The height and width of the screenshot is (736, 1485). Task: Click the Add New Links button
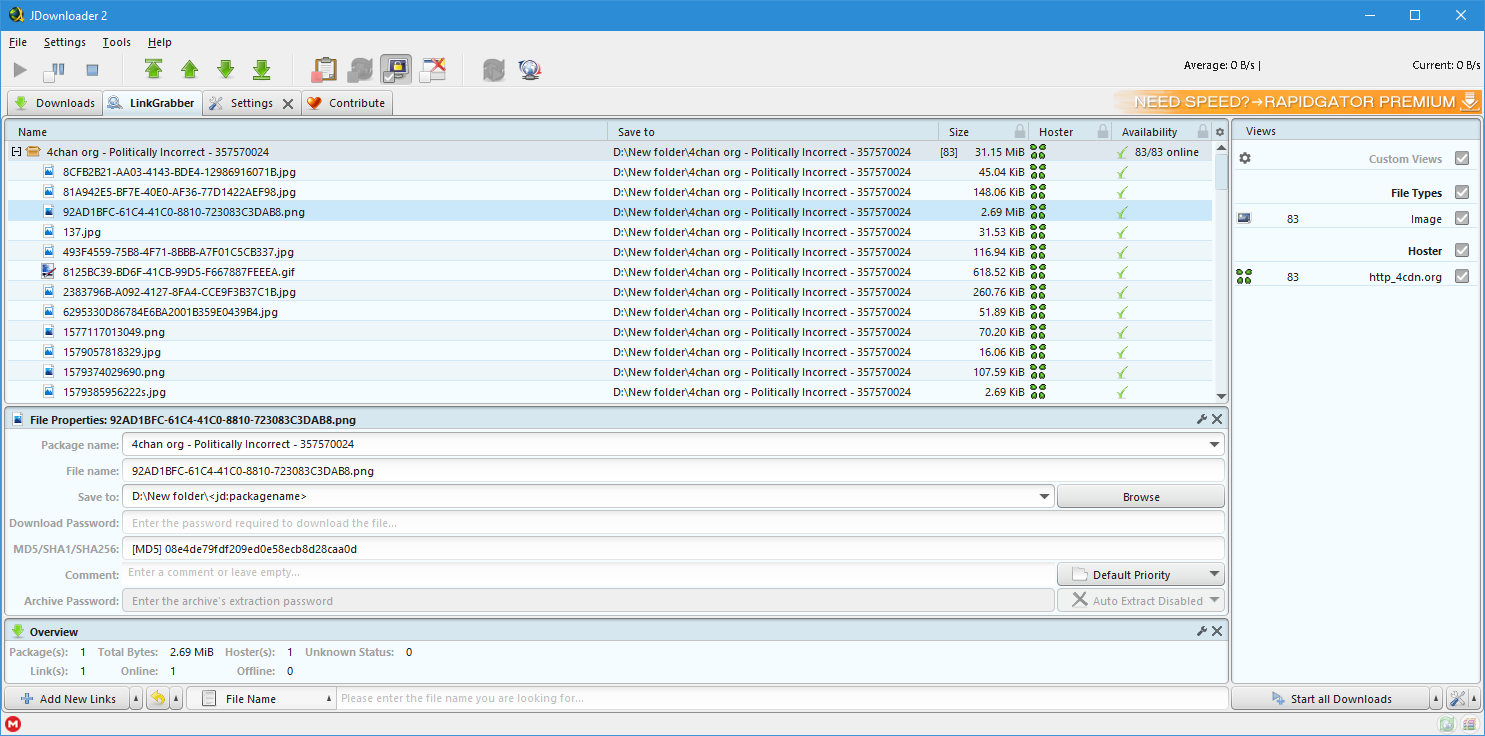click(x=67, y=699)
